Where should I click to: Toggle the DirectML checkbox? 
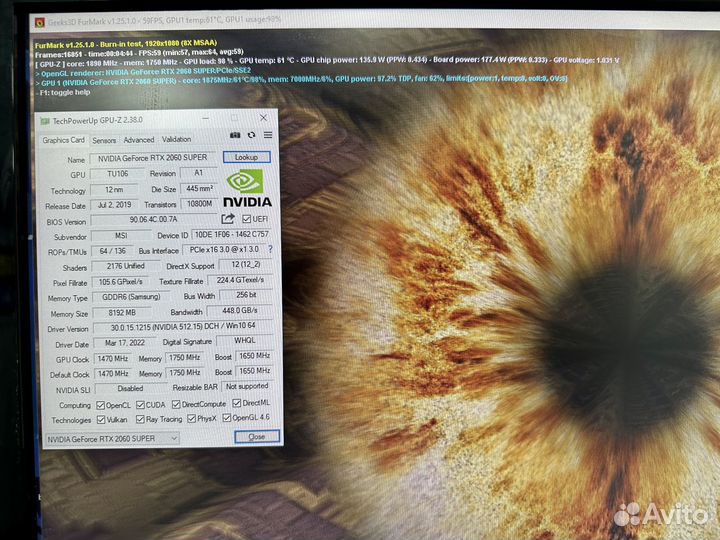click(x=236, y=403)
